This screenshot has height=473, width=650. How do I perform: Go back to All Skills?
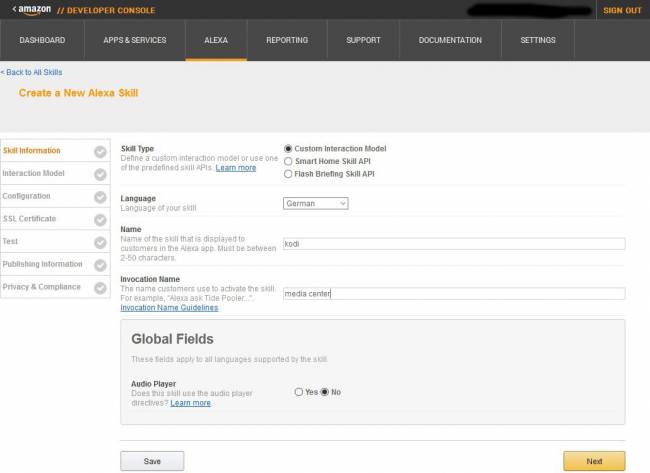(x=30, y=73)
